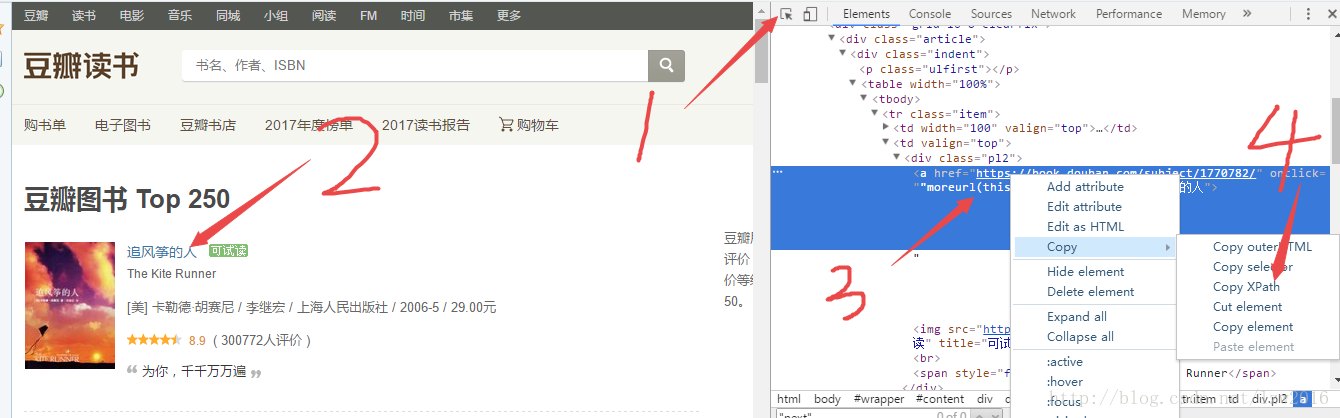
Task: Collapse the div class="article" node
Action: point(831,39)
